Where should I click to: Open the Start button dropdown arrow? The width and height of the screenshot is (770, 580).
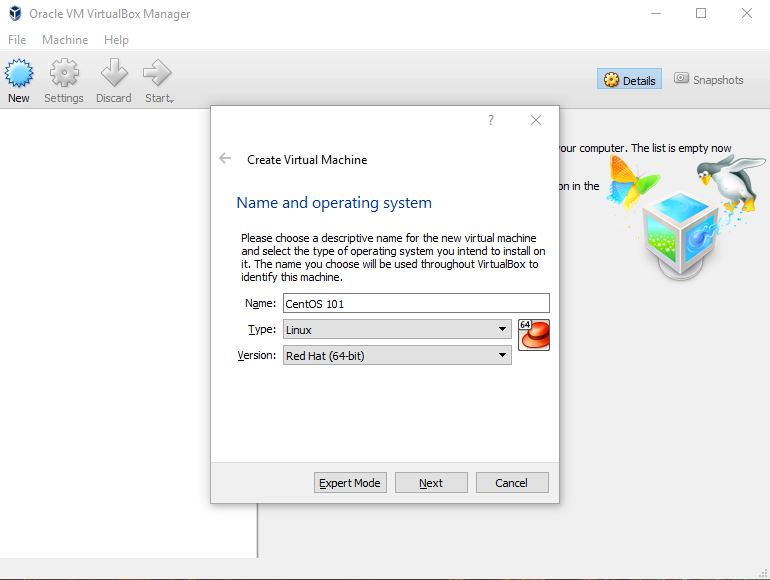[172, 101]
